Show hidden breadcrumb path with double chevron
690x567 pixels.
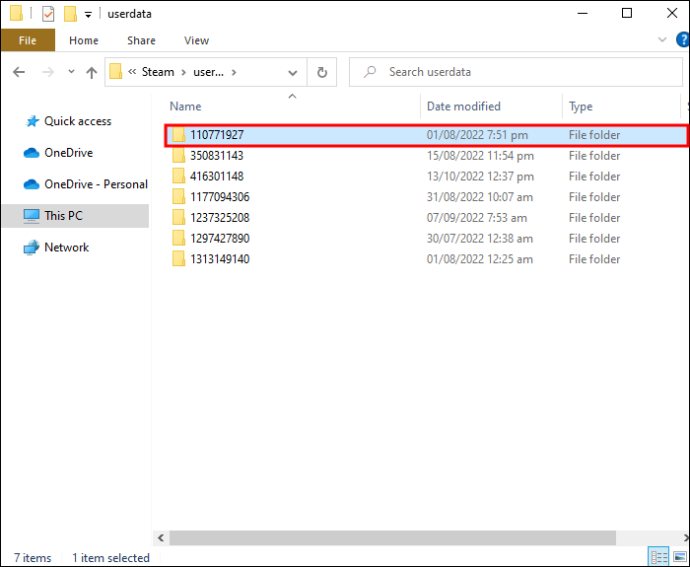[132, 72]
